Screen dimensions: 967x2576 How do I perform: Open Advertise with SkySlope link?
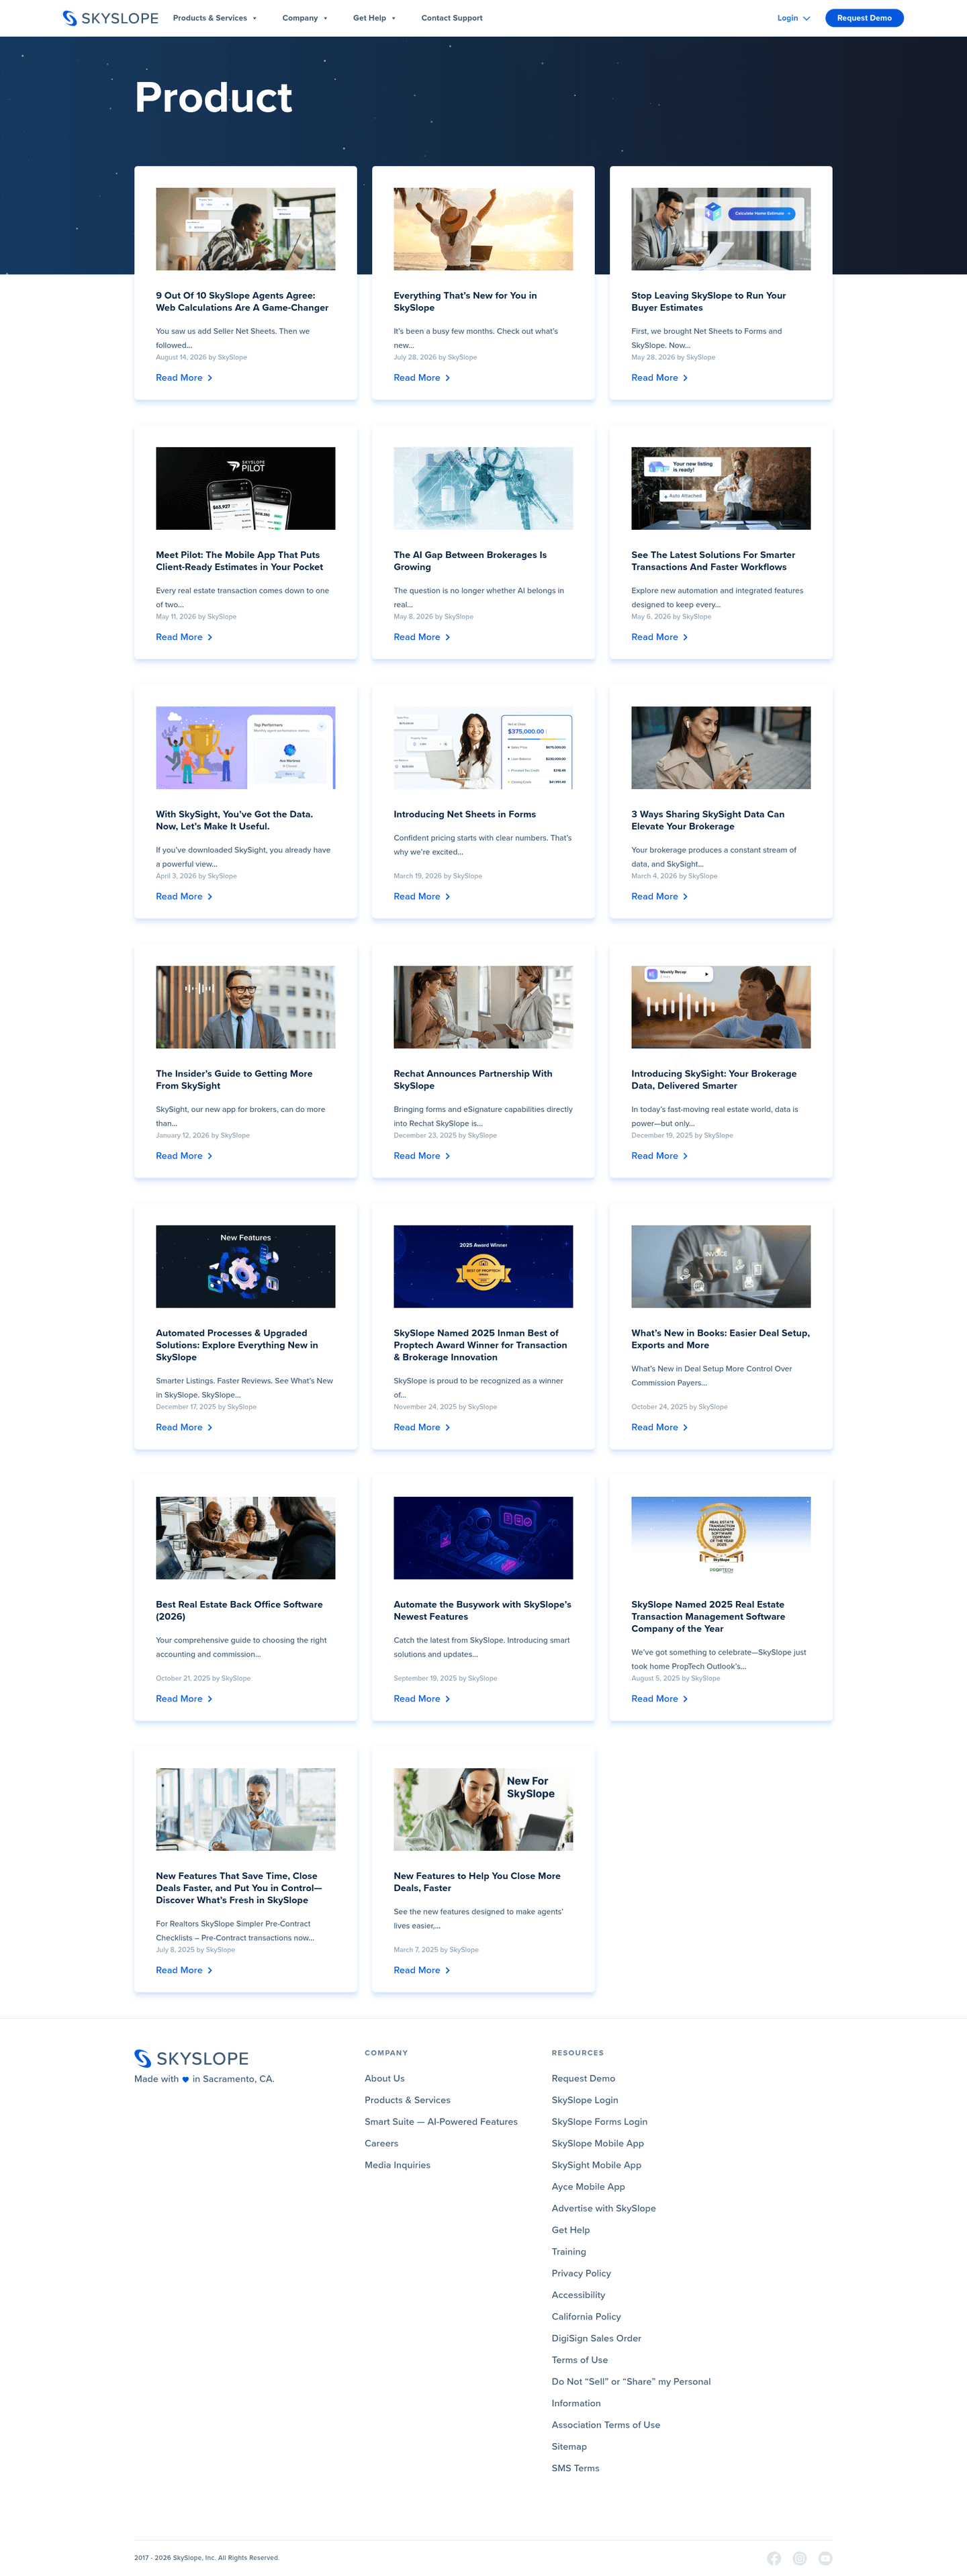coord(604,2208)
